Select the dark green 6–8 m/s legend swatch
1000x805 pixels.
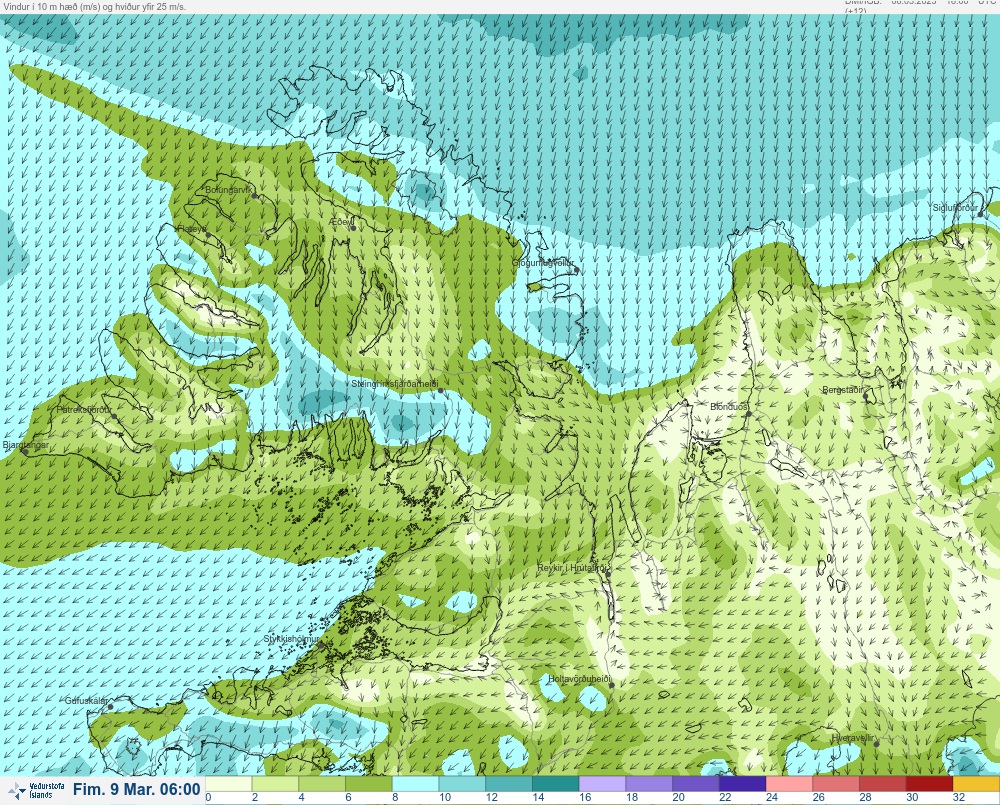(369, 783)
